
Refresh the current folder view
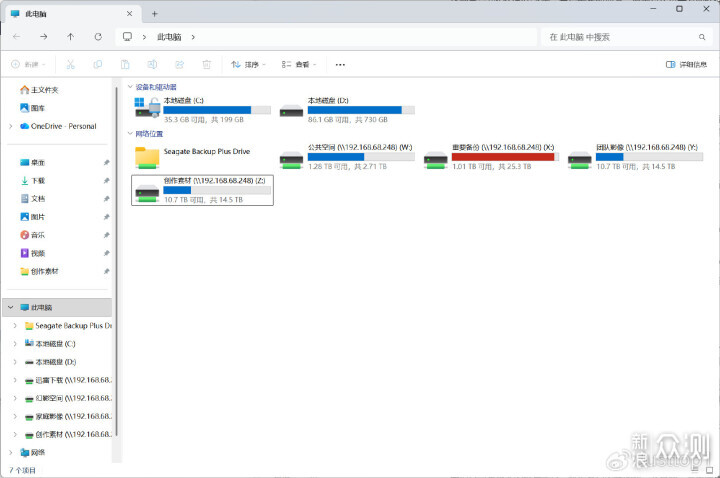pos(98,37)
